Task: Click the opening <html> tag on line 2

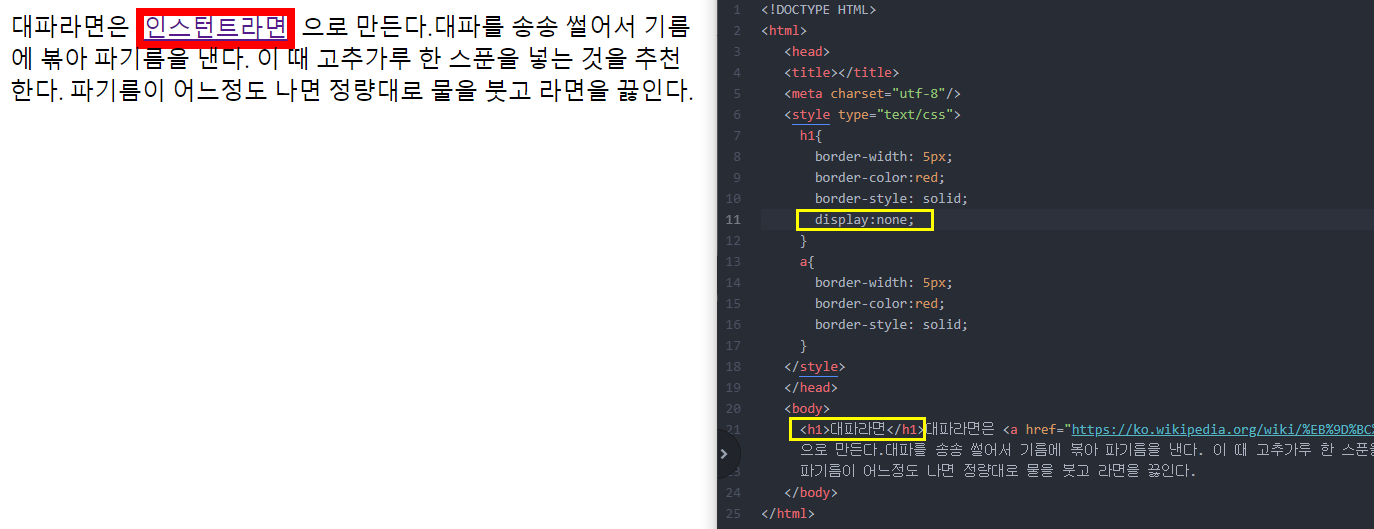Action: (784, 31)
